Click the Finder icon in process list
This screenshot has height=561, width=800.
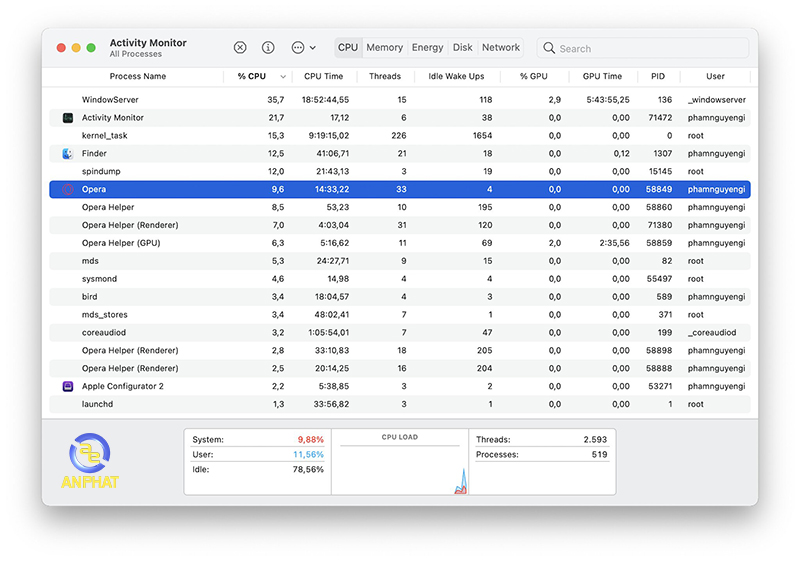click(x=67, y=154)
